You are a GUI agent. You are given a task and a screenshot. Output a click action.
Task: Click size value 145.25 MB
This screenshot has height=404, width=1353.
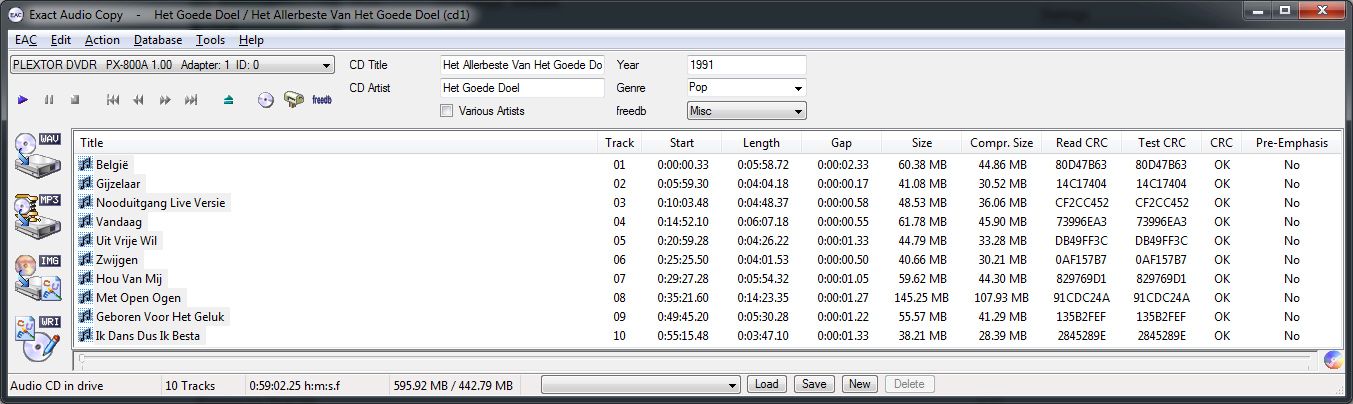tap(922, 298)
